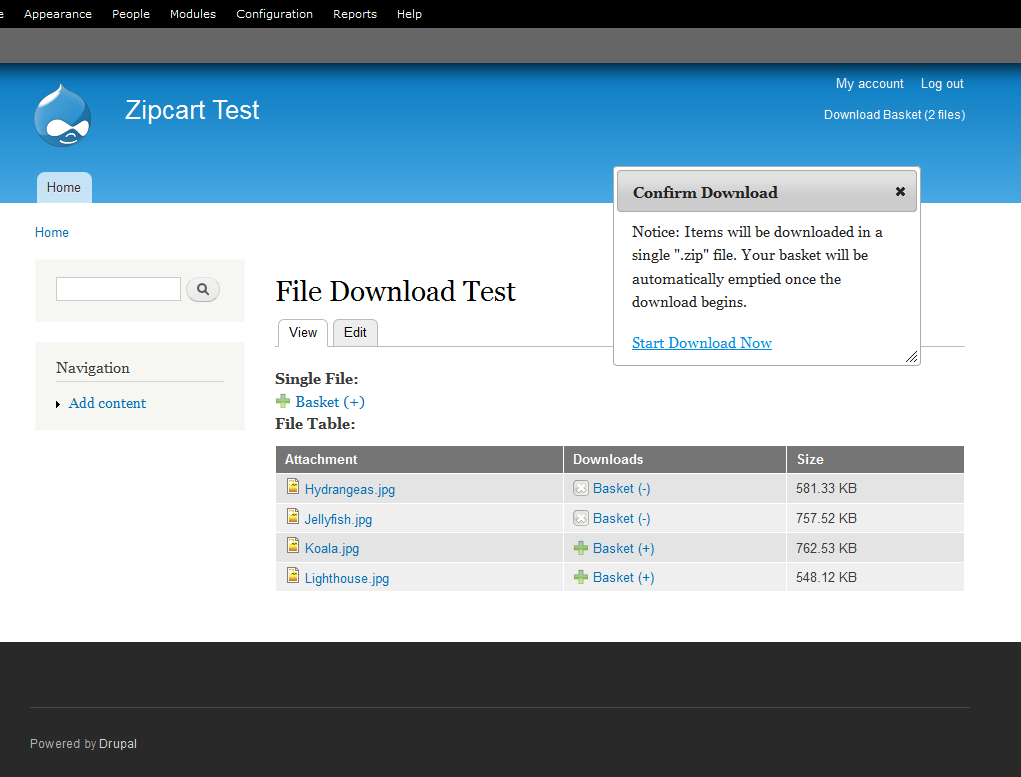Select the Home main menu tab

click(64, 188)
